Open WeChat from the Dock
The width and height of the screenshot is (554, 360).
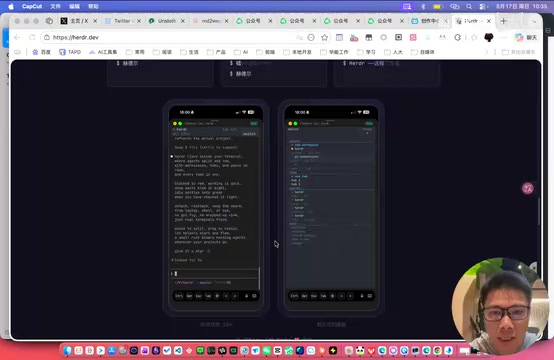(x=267, y=350)
